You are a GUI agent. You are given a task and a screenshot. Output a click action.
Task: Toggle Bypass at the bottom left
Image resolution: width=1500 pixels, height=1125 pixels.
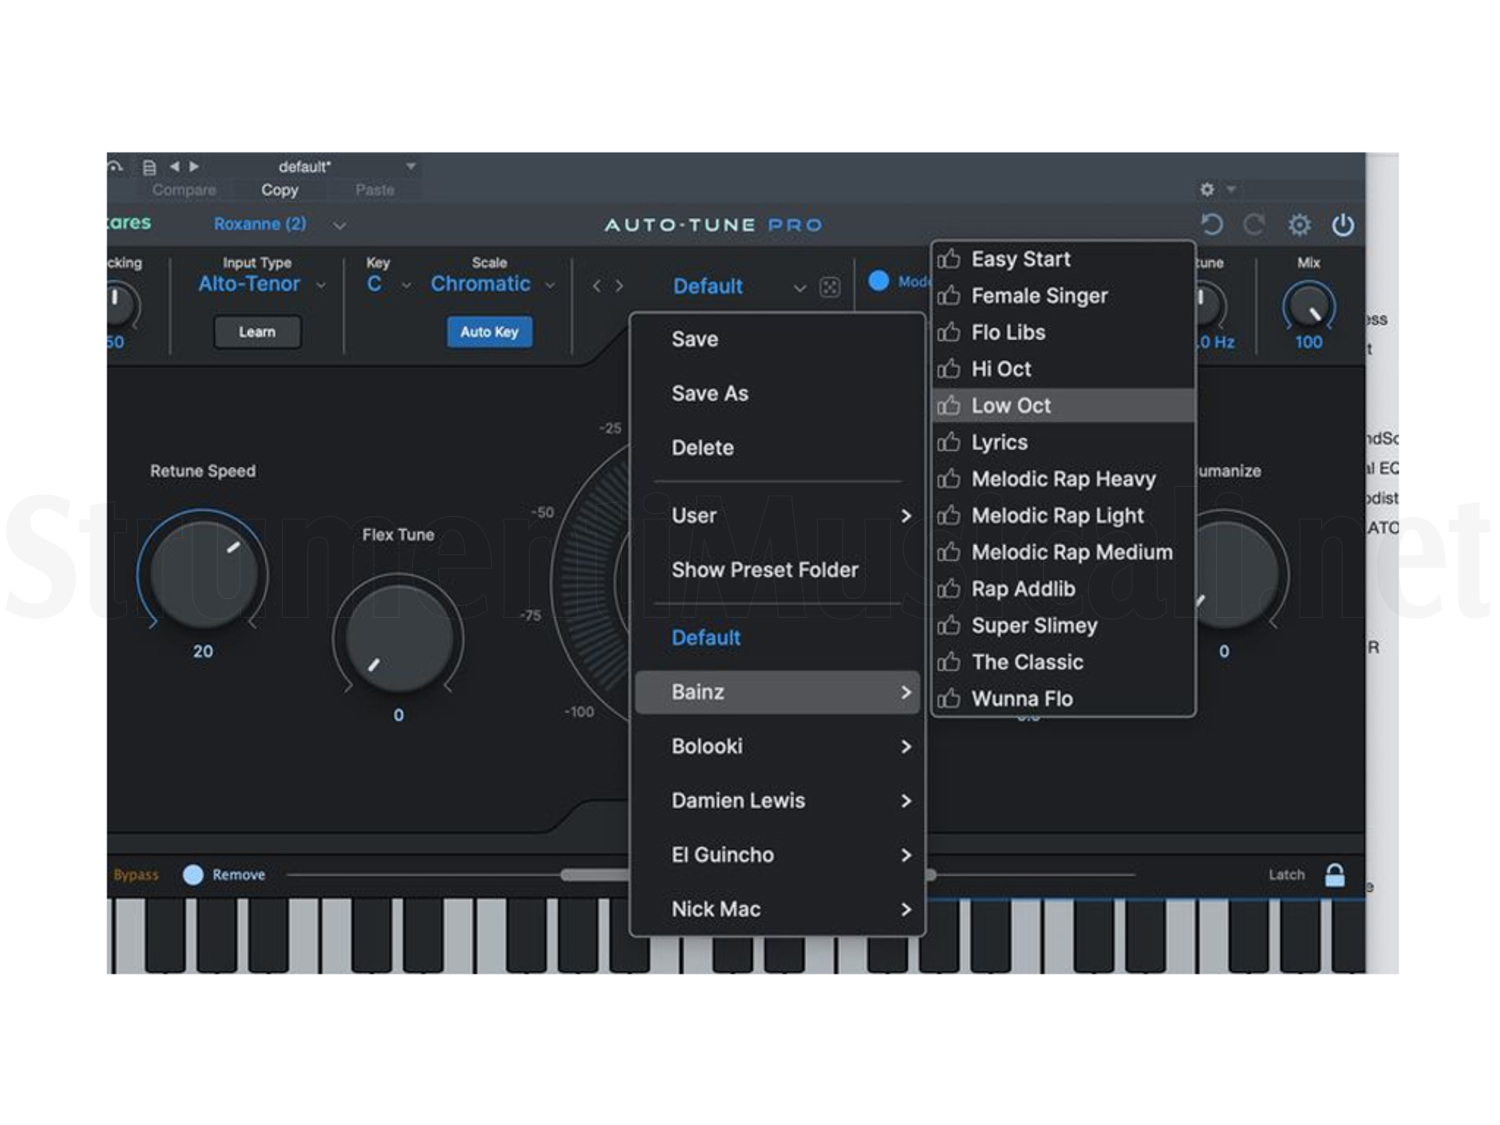tap(134, 874)
